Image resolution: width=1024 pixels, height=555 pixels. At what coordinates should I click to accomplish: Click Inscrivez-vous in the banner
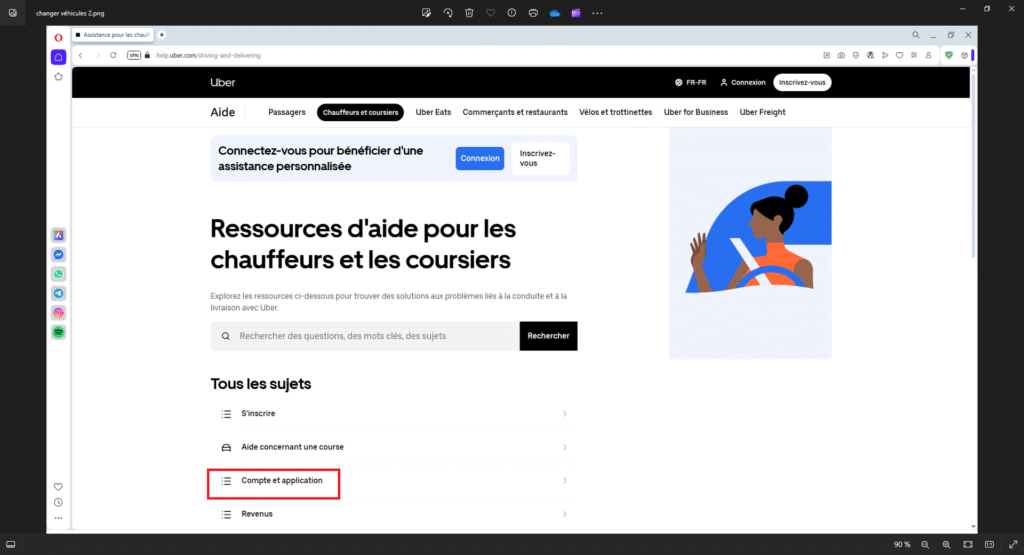point(540,159)
